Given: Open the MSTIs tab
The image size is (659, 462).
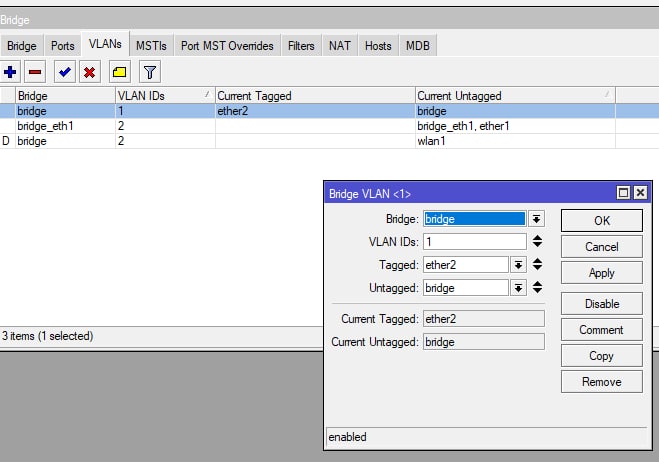Looking at the screenshot, I should click(x=151, y=45).
